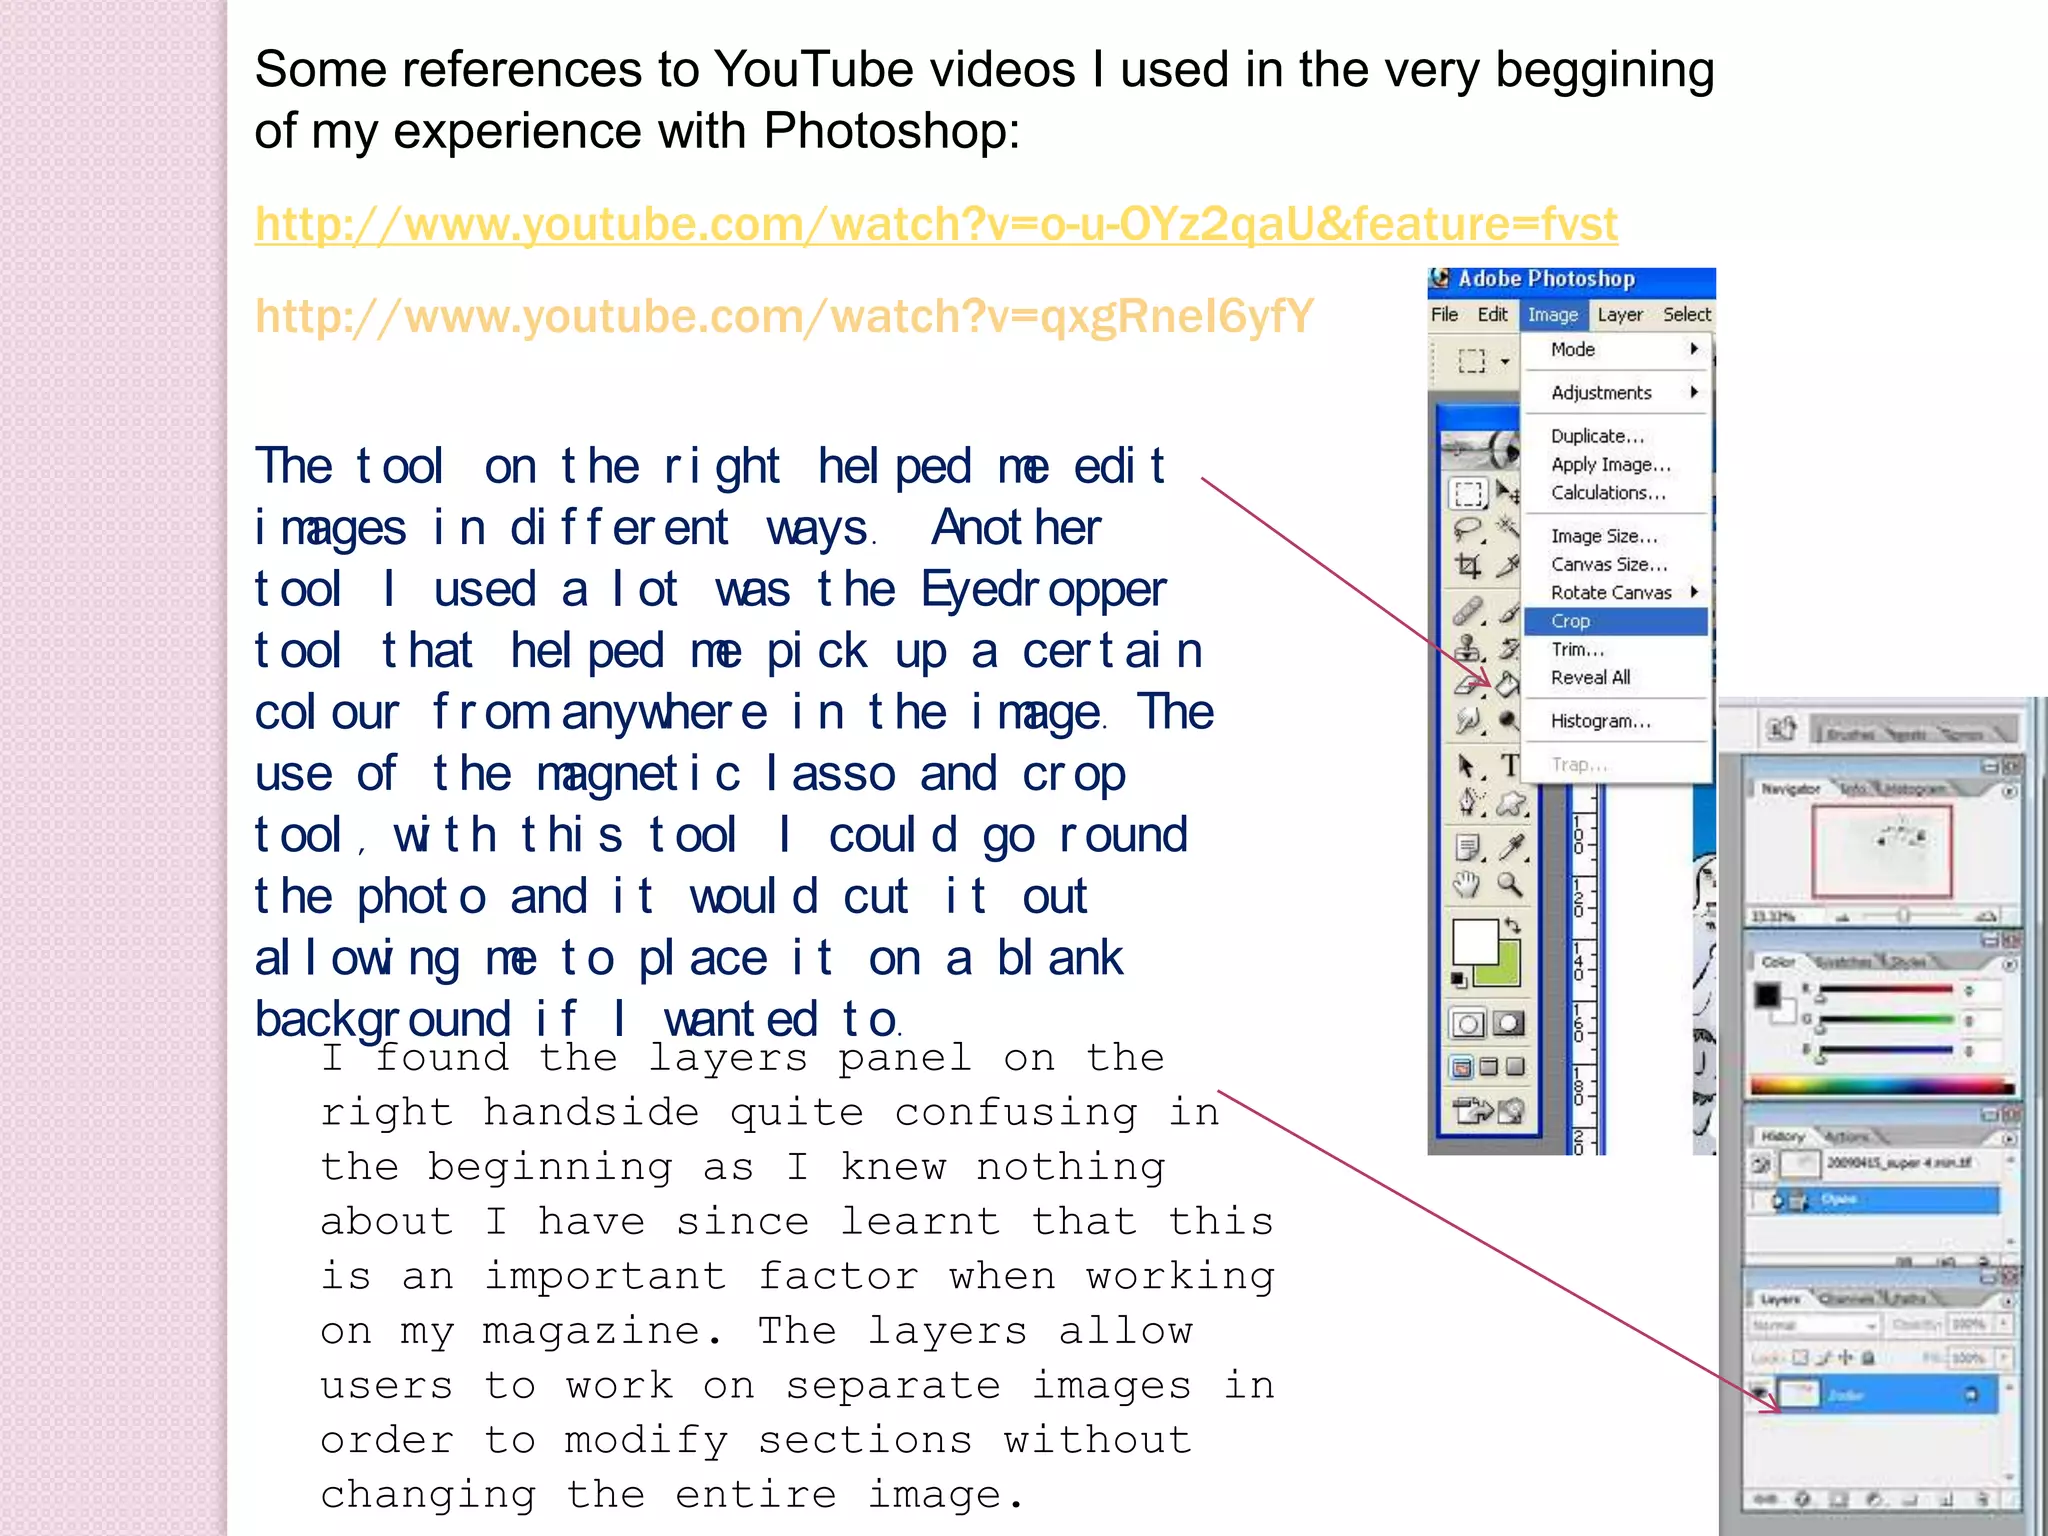Enable Quick Mask mode button
This screenshot has width=2048, height=1536.
coord(1509,1023)
